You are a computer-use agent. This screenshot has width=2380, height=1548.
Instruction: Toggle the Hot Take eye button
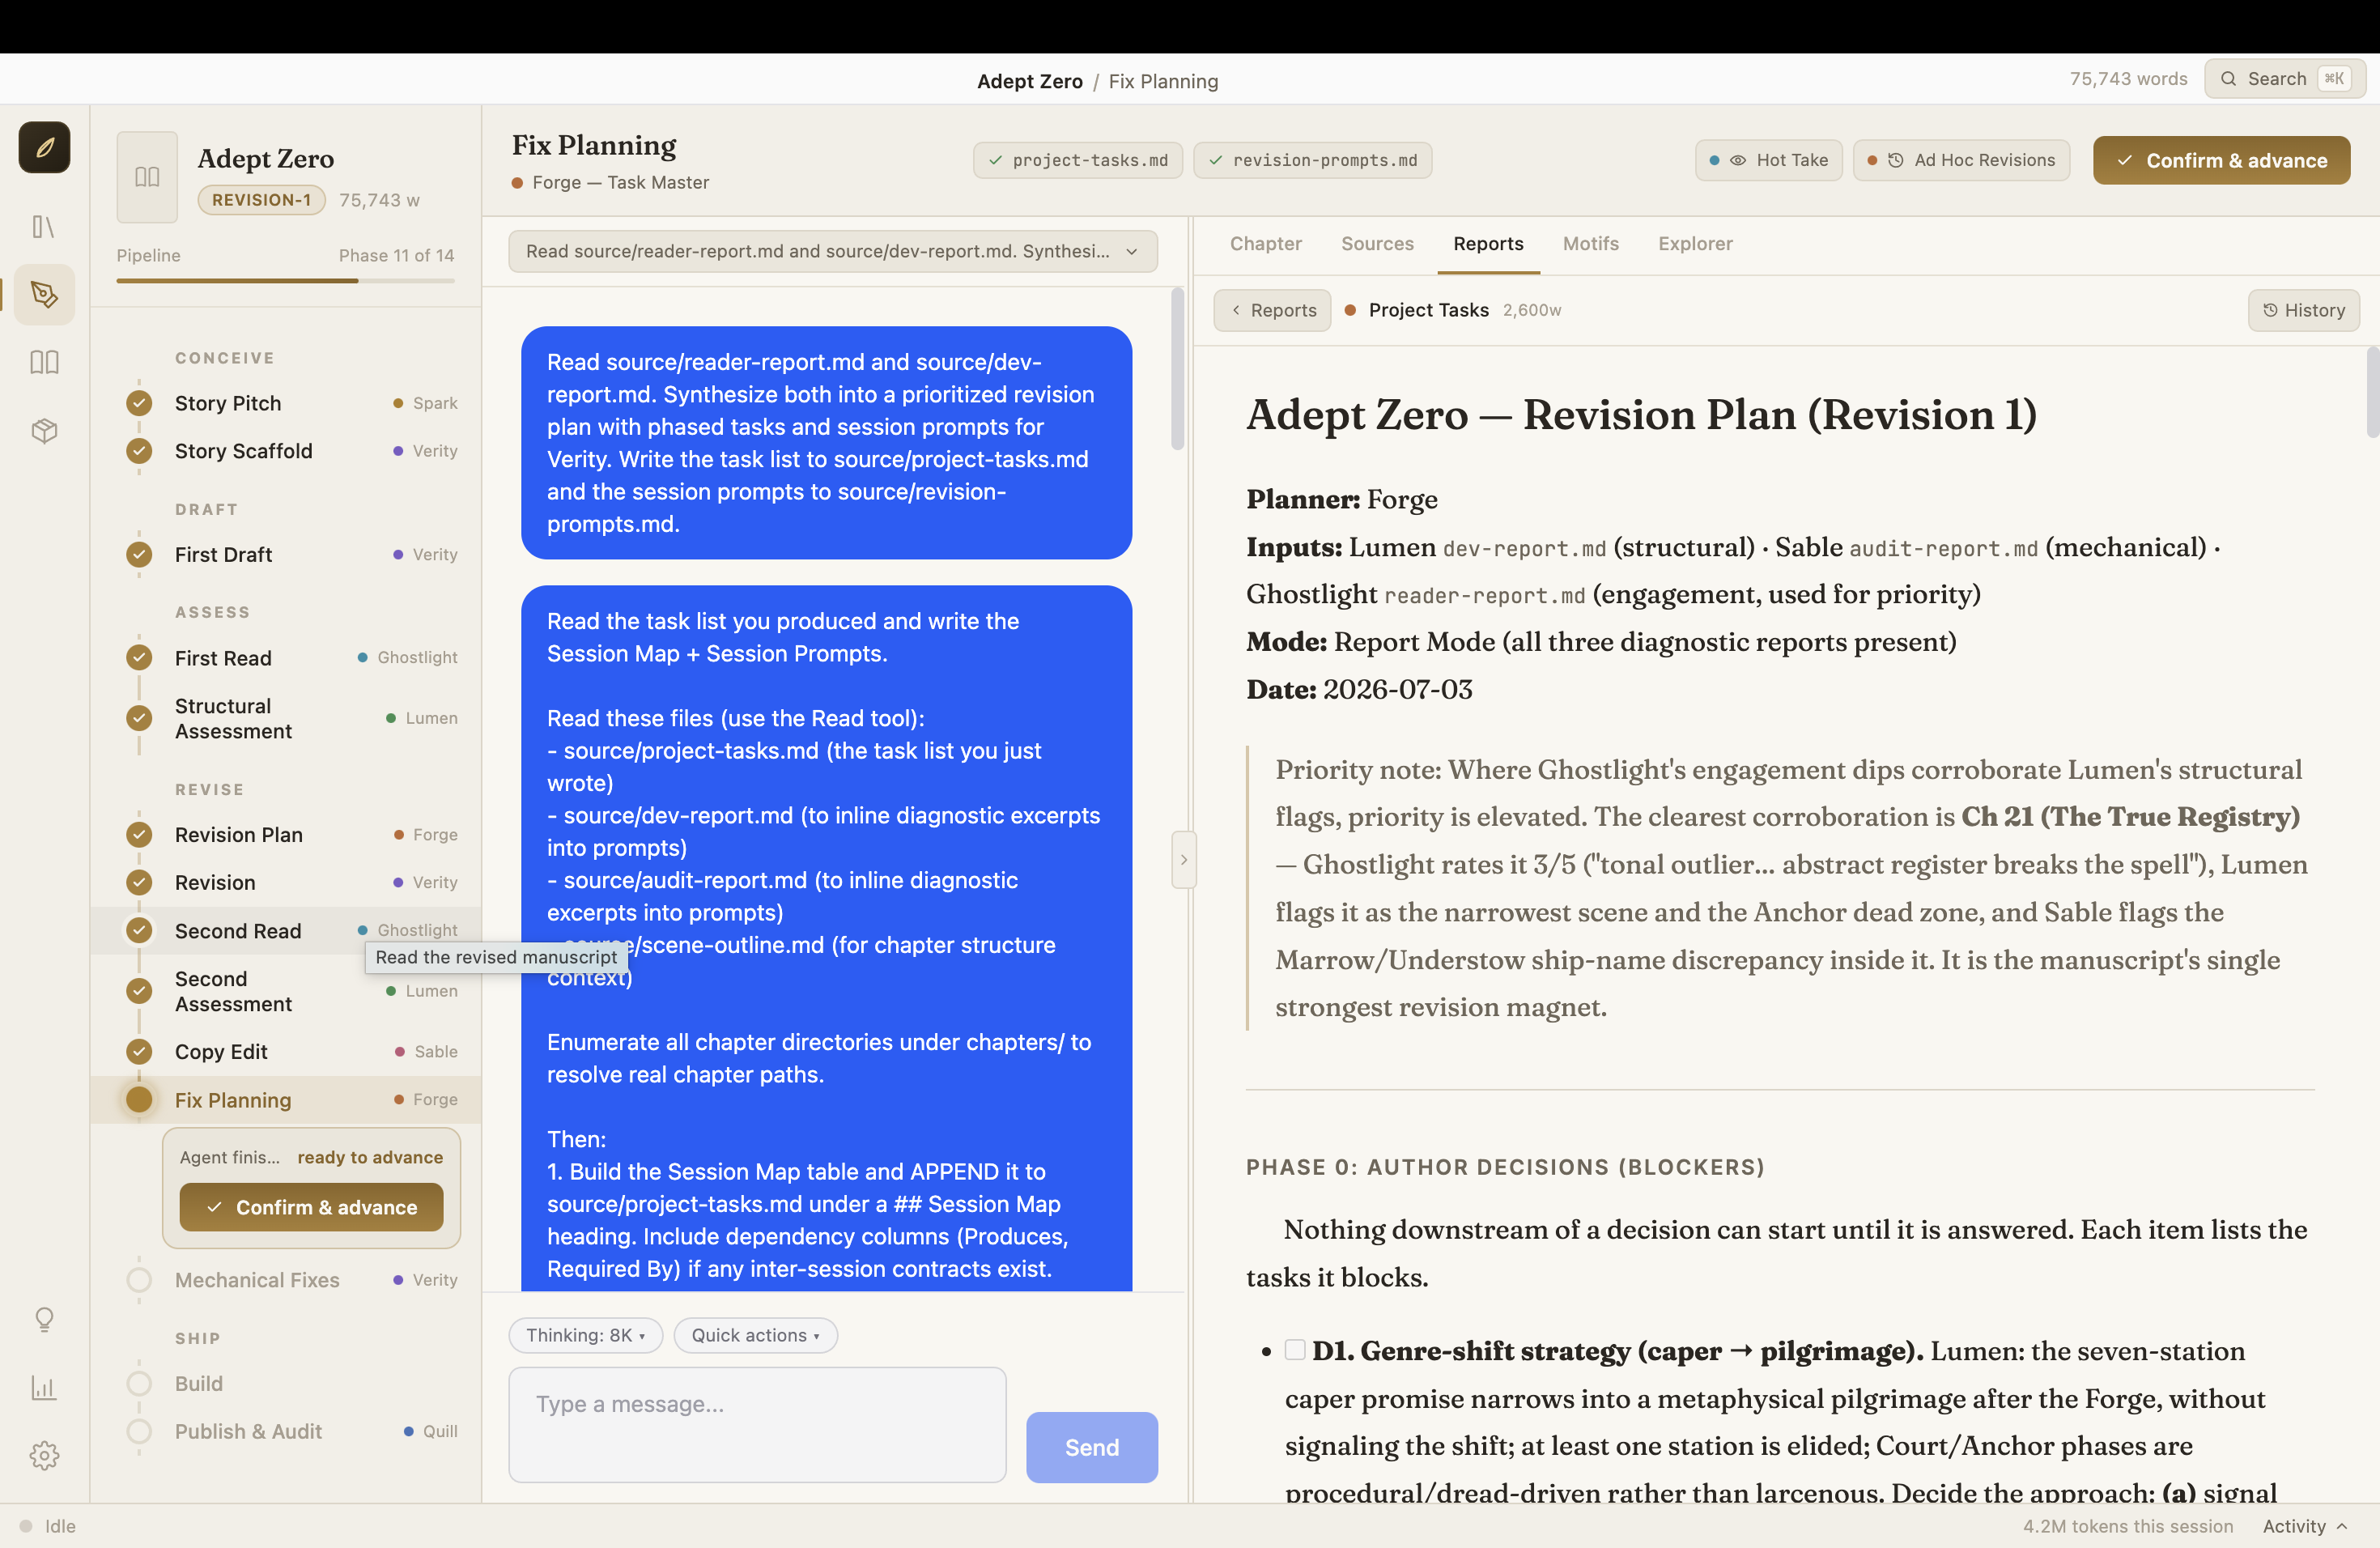(x=1768, y=160)
